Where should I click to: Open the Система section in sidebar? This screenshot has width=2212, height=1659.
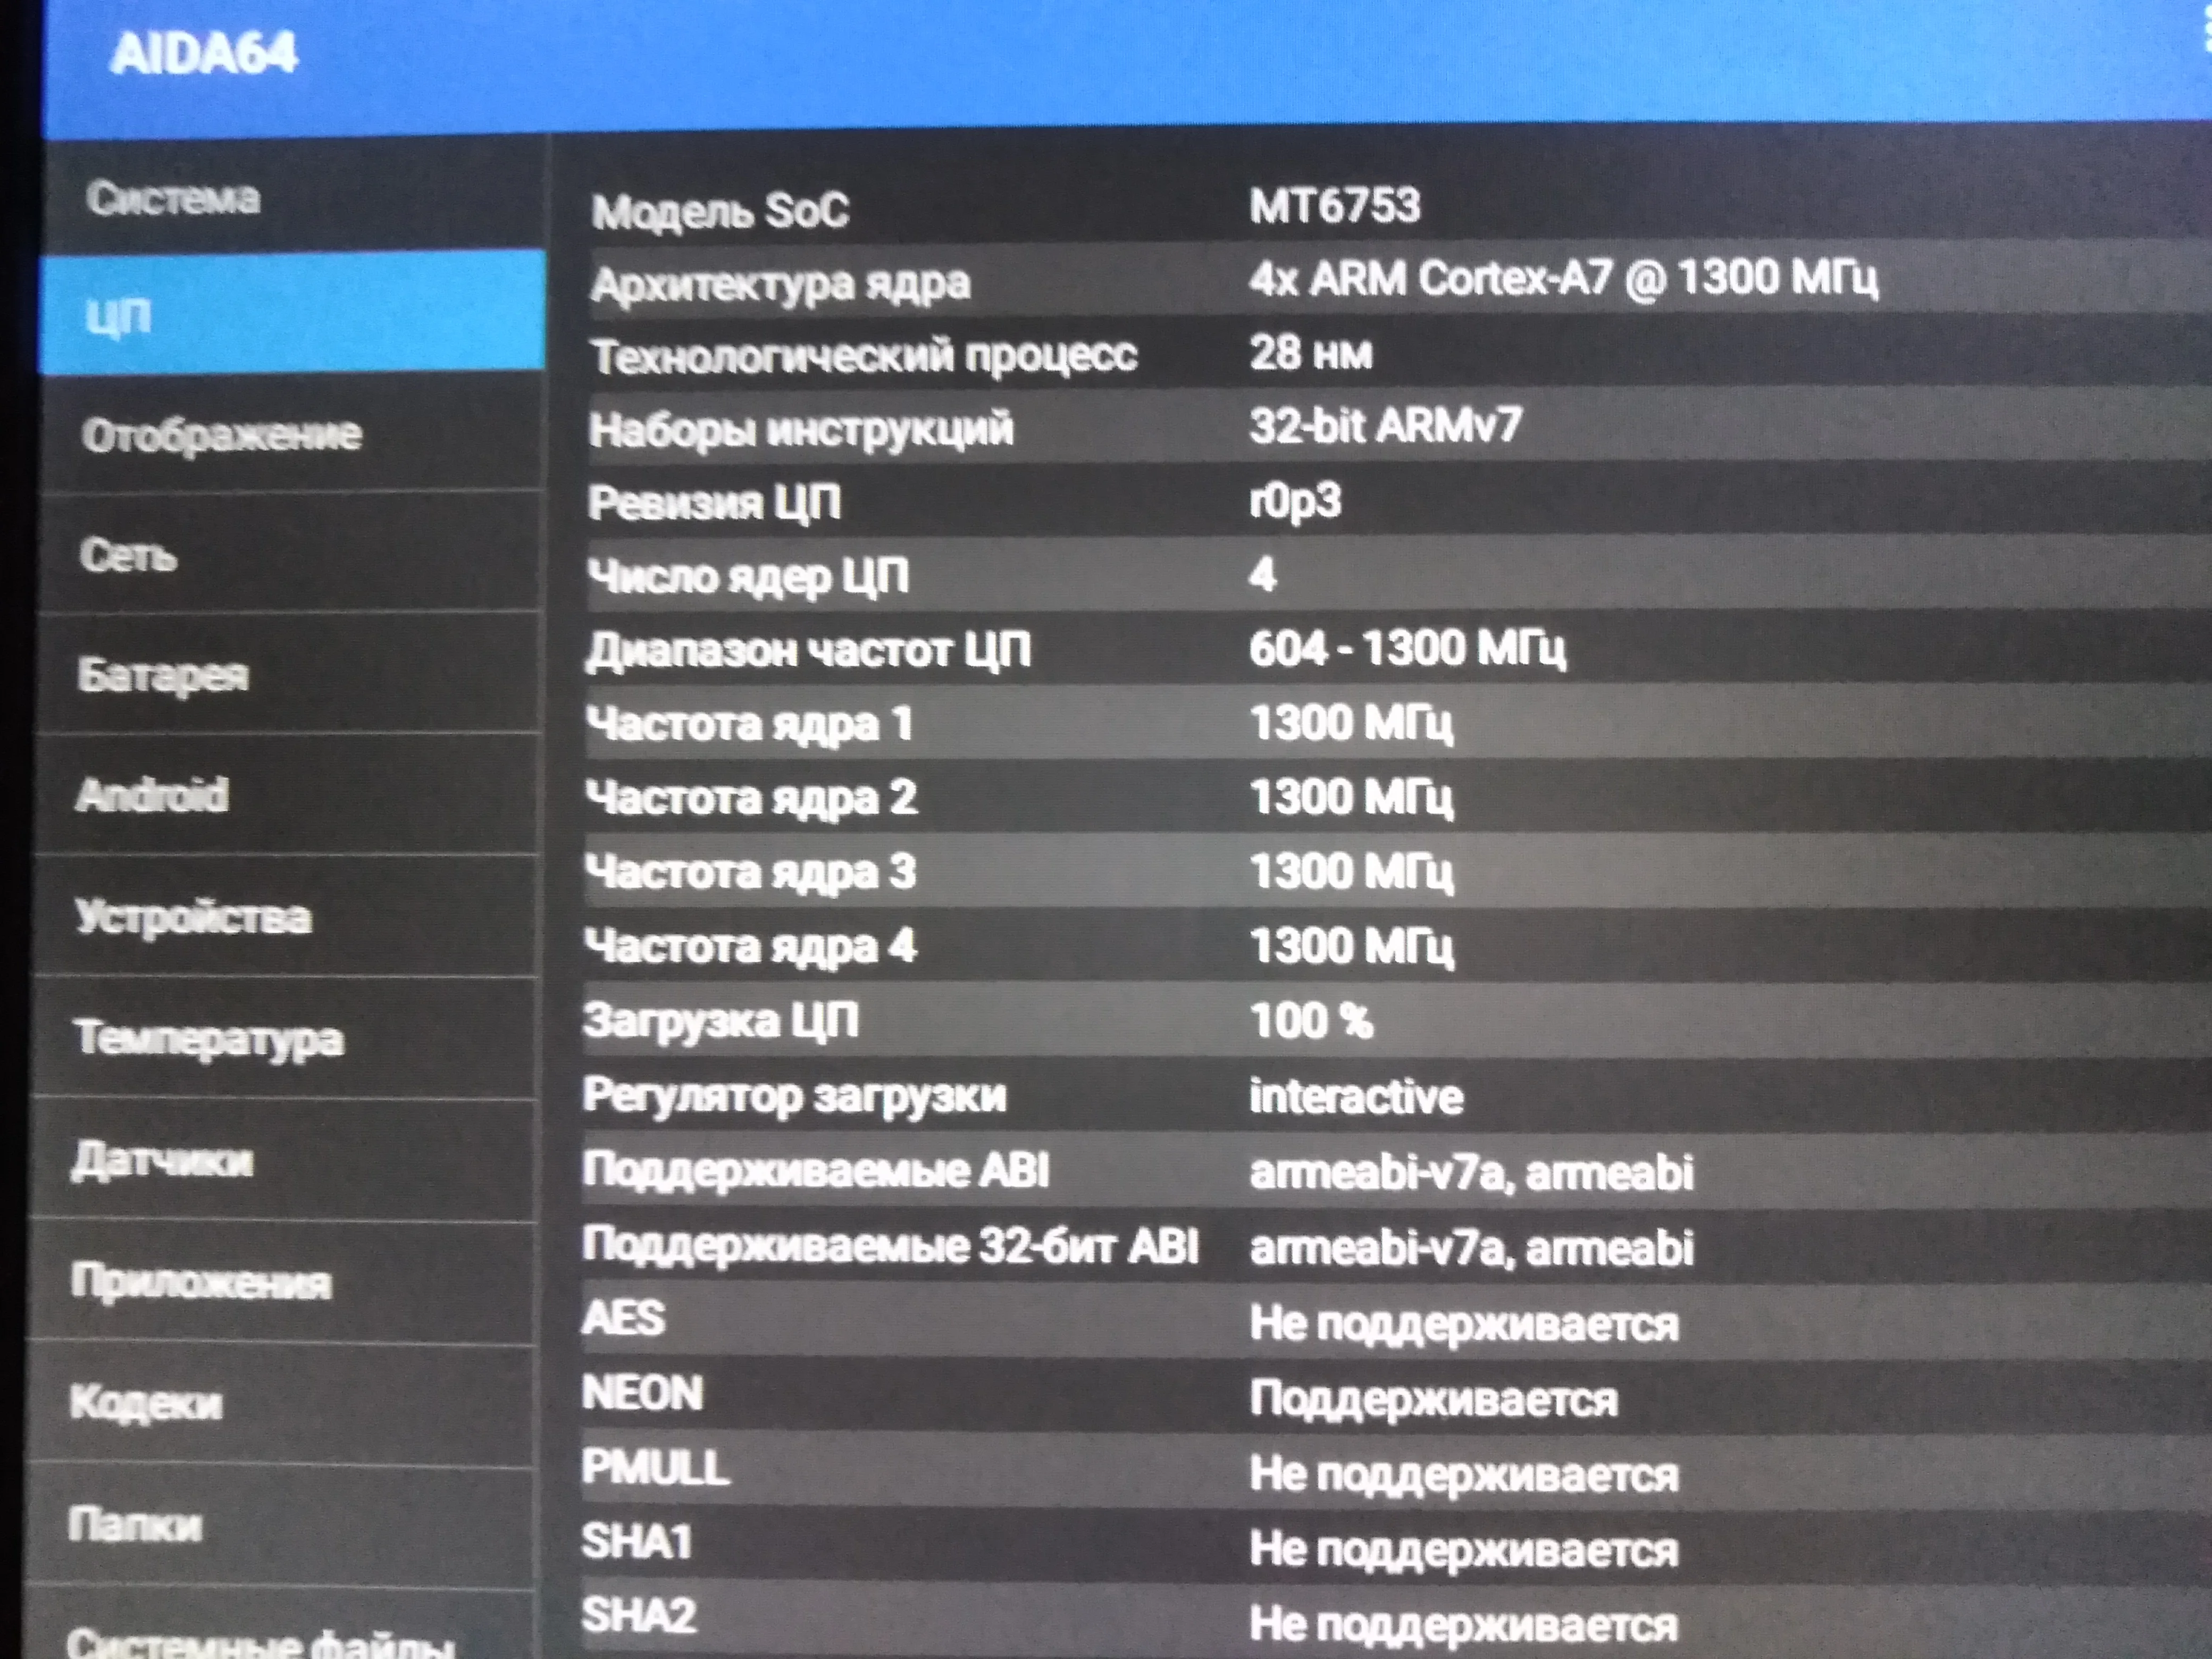pos(173,198)
